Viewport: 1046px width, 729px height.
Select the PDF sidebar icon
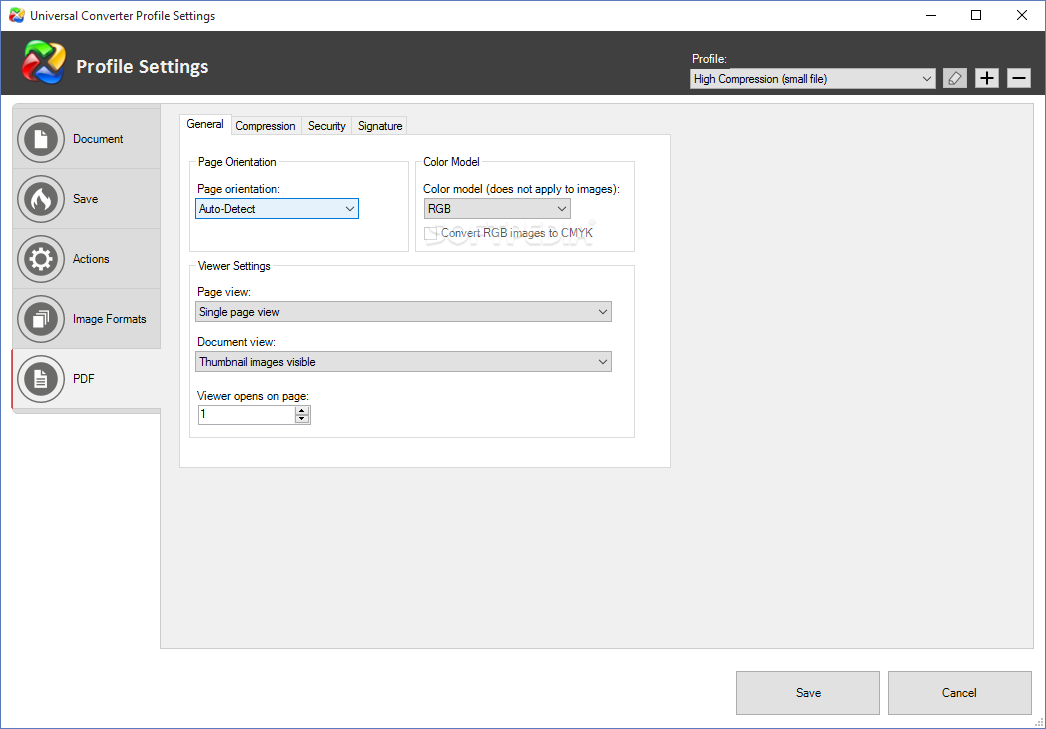41,379
